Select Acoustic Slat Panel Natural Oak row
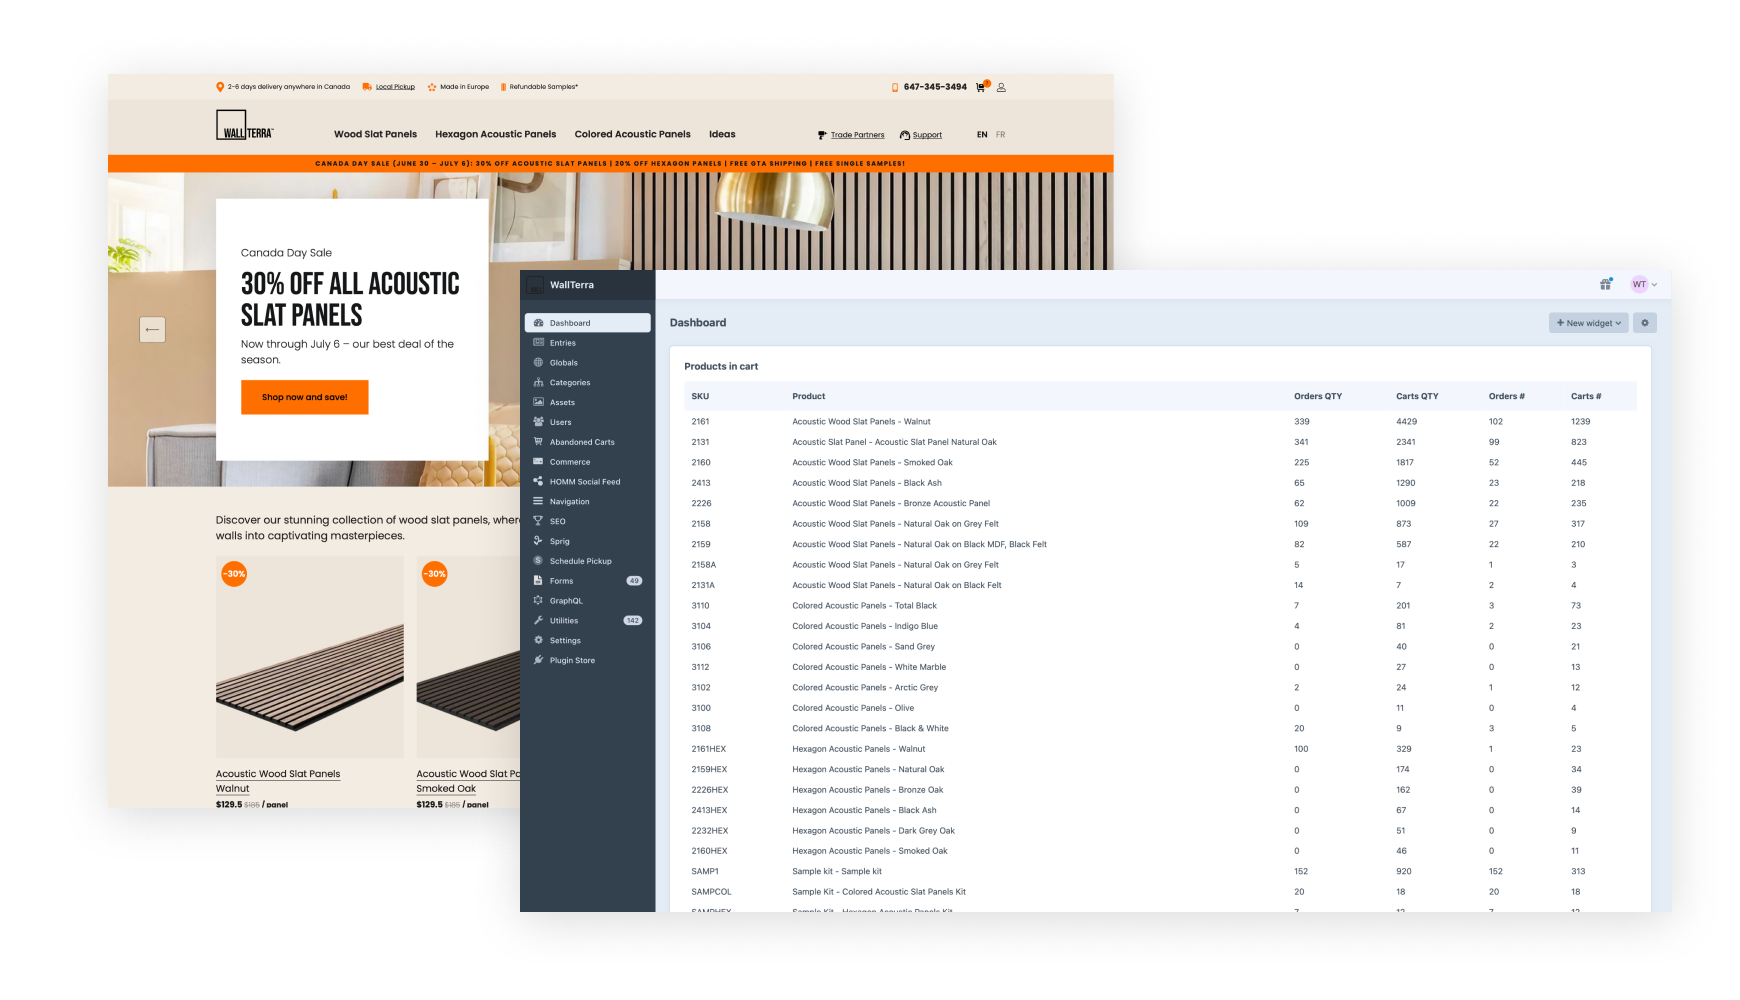This screenshot has height=1000, width=1740. click(x=1160, y=442)
